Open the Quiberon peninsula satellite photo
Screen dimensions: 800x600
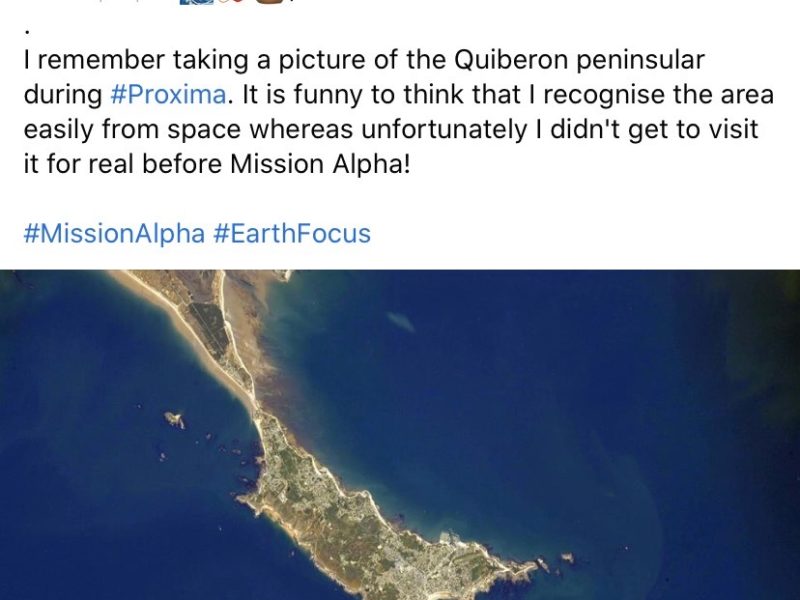400,435
